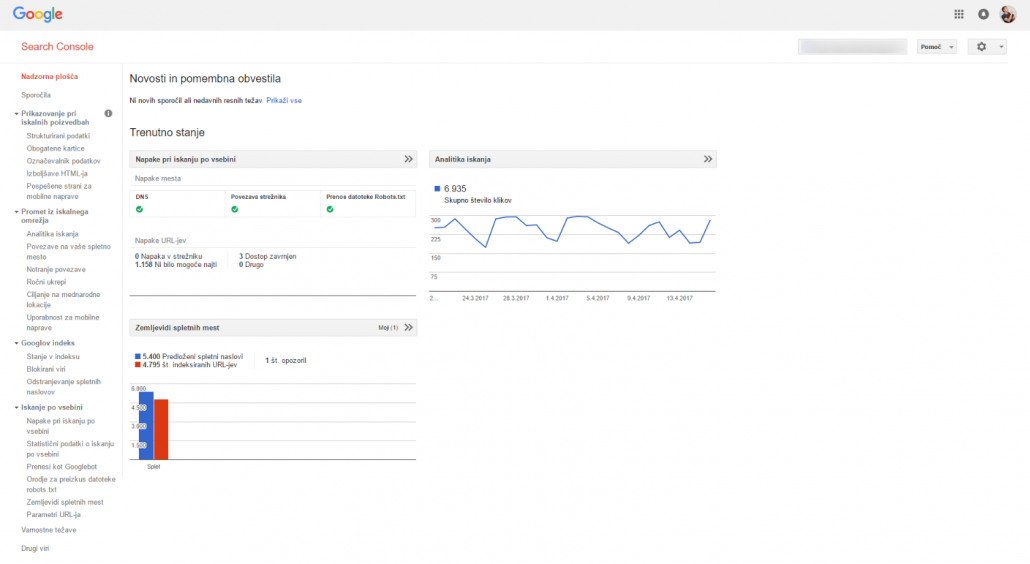
Task: Click the Prikaži vse link
Action: (x=284, y=101)
